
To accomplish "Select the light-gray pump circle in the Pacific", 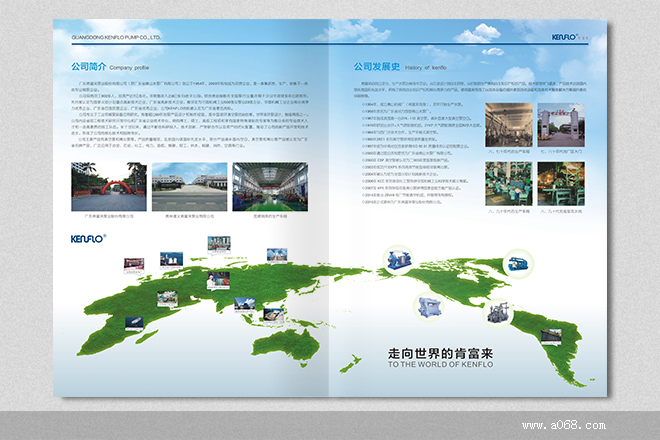I will click(x=428, y=307).
